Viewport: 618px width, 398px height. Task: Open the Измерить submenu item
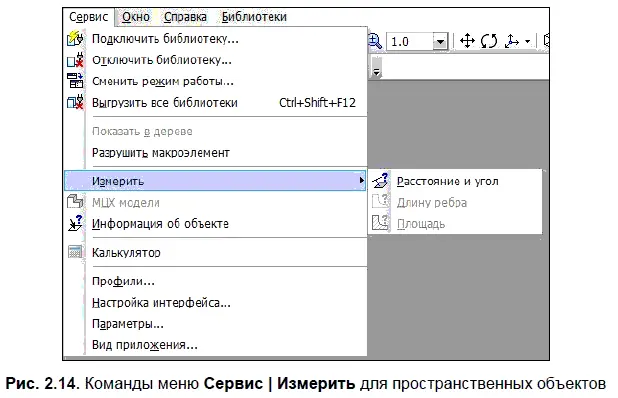[x=215, y=181]
